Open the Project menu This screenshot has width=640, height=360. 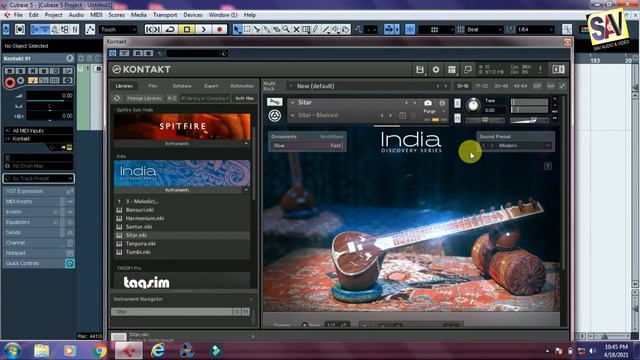53,15
